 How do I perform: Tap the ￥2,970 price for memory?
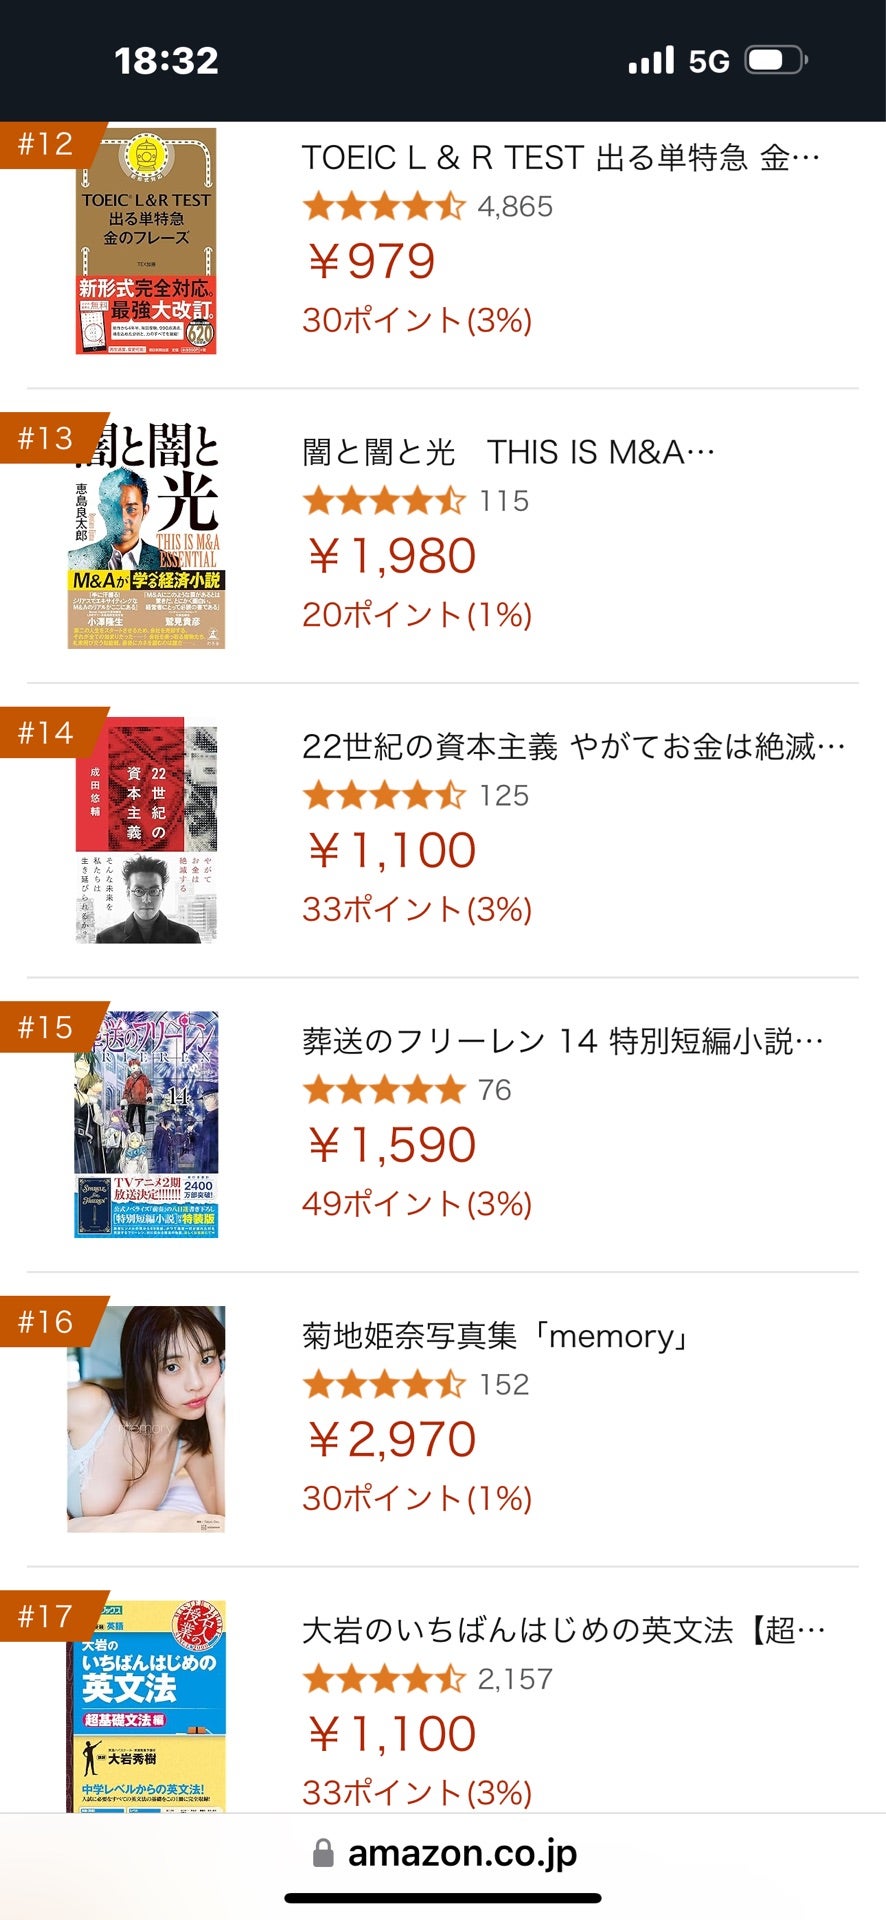[x=391, y=1440]
